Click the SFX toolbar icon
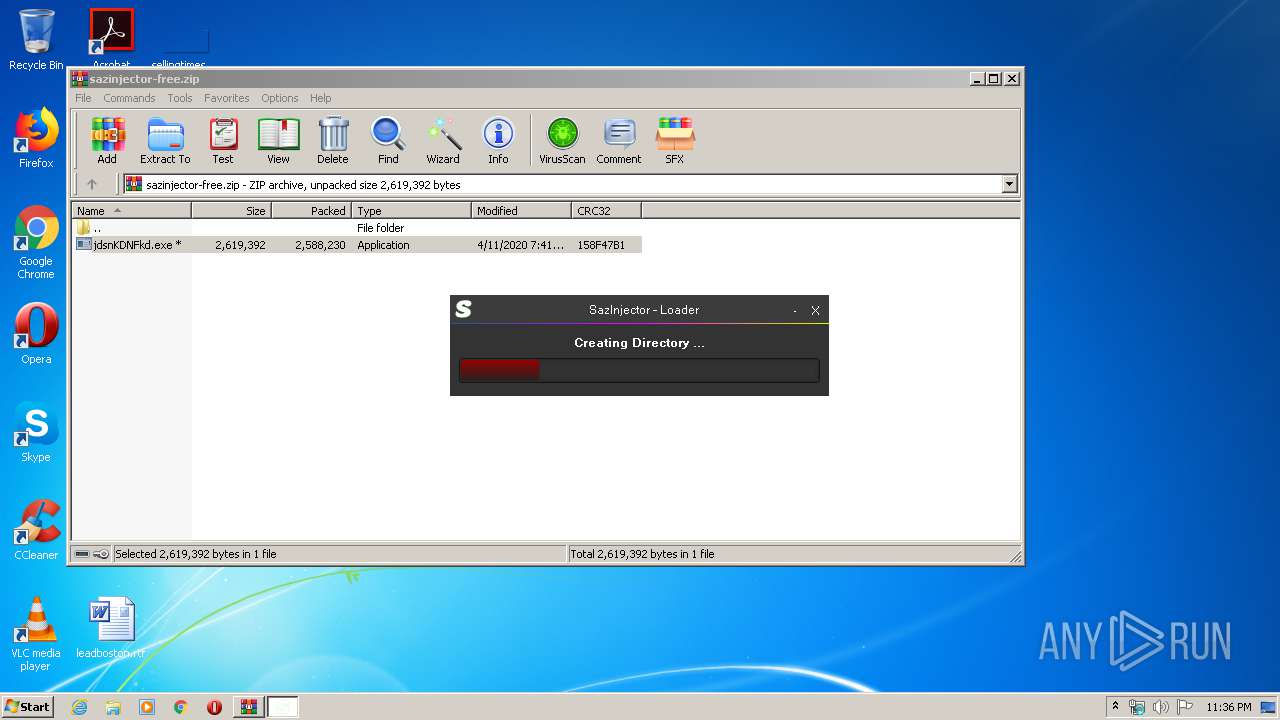Screen dimensions: 1280x720 coord(675,140)
